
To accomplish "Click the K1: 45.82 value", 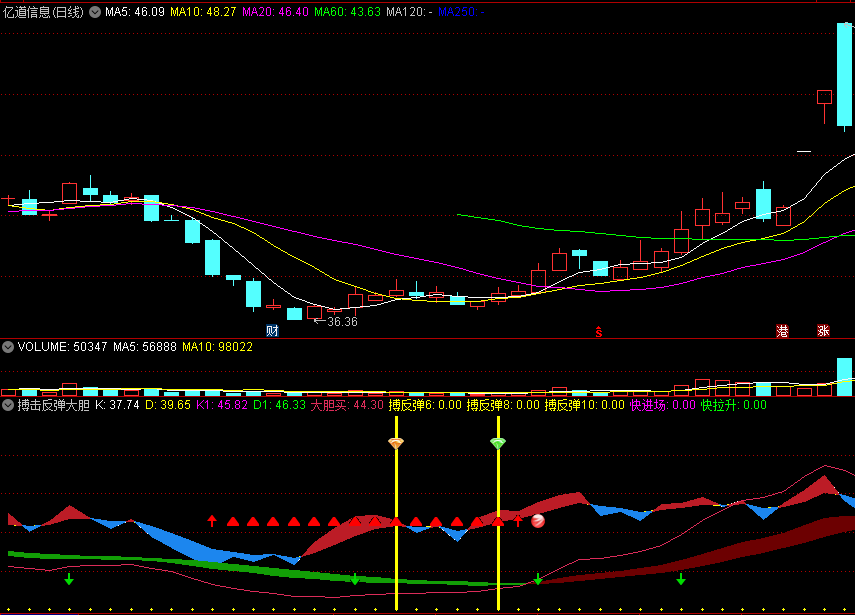I will pyautogui.click(x=222, y=405).
